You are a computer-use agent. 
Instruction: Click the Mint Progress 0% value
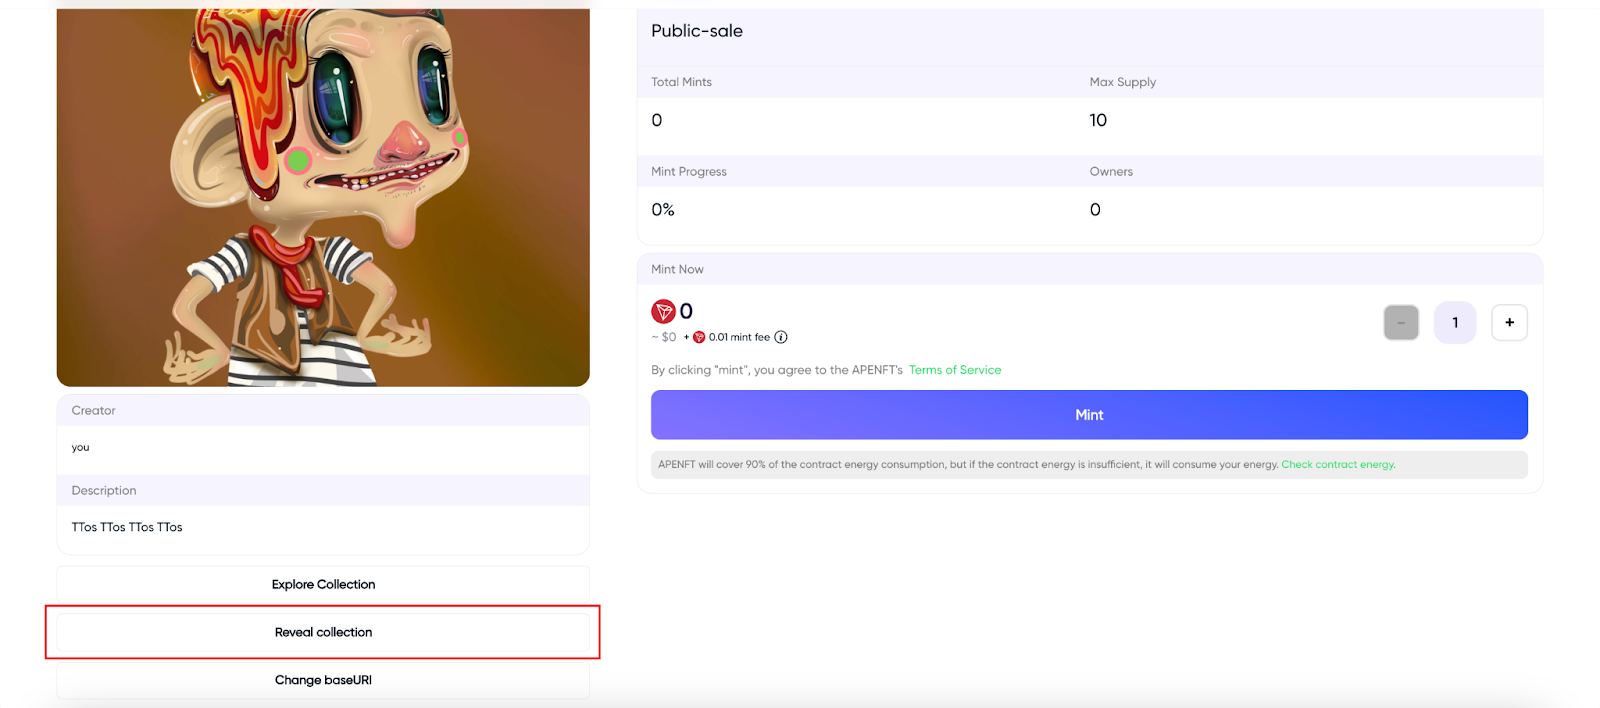[663, 210]
